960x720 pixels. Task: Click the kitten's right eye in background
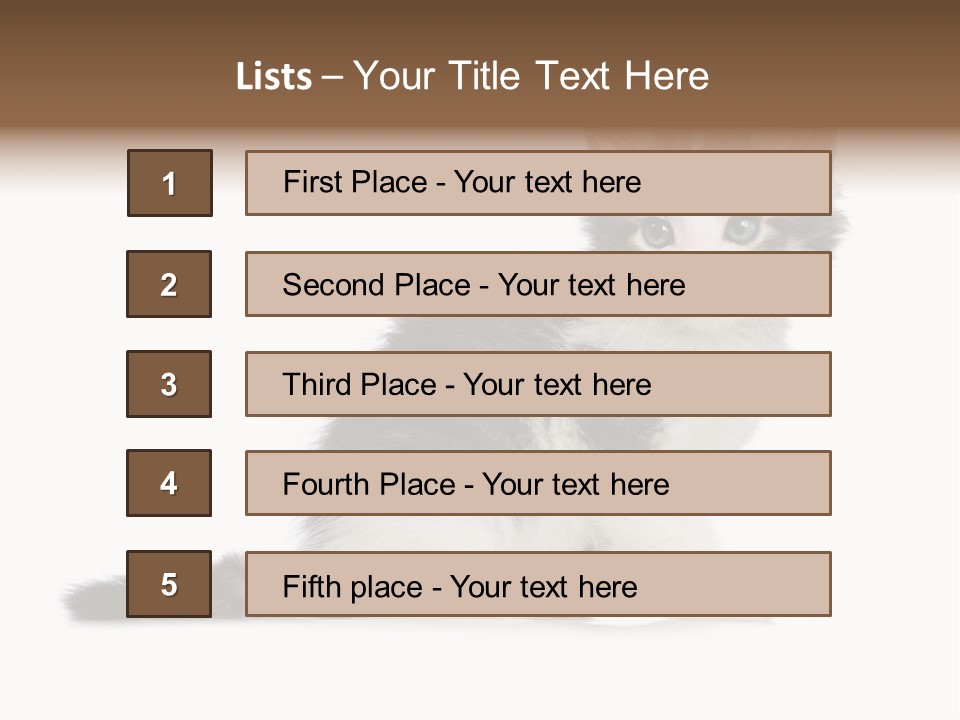coord(742,230)
